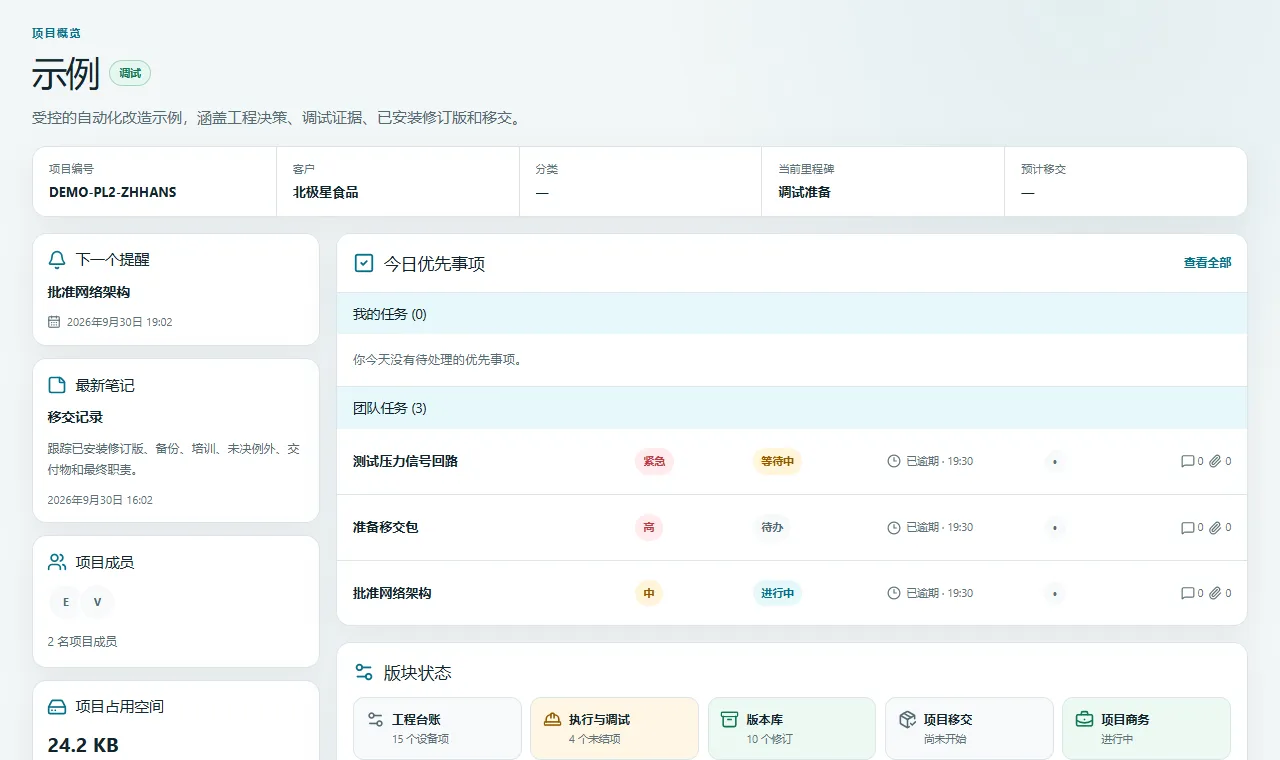Click the checklist icon beside 今日优先事项

(x=364, y=263)
